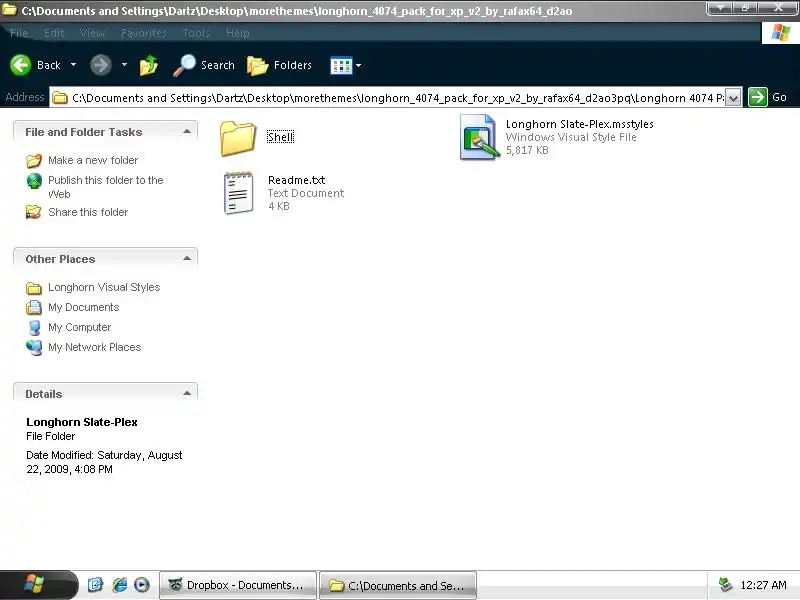Open the Forward history dropdown arrow
The image size is (800, 600).
coord(124,65)
